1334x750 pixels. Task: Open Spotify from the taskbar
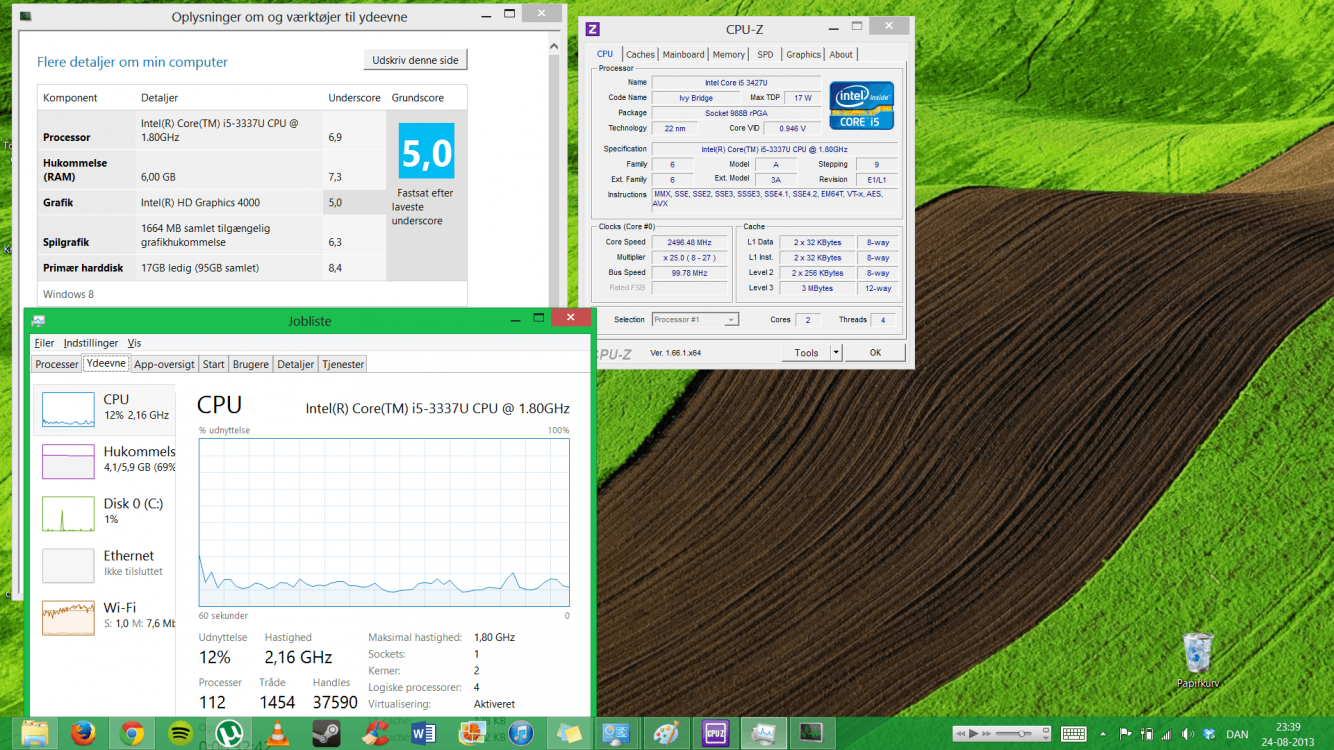pos(180,734)
